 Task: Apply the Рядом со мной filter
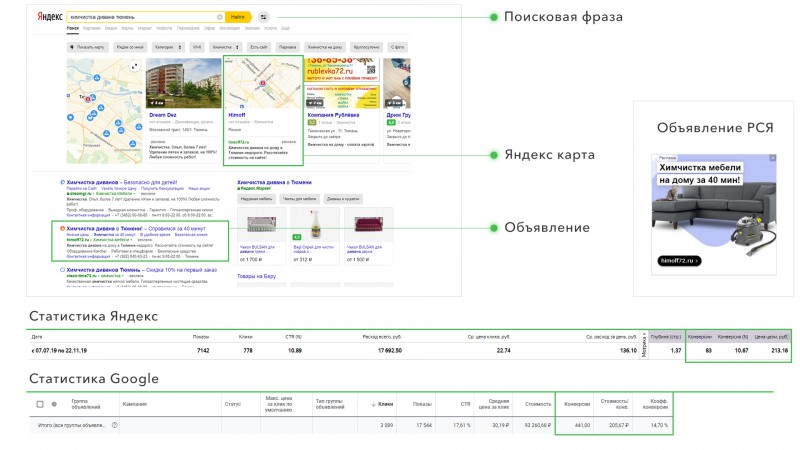pyautogui.click(x=130, y=47)
